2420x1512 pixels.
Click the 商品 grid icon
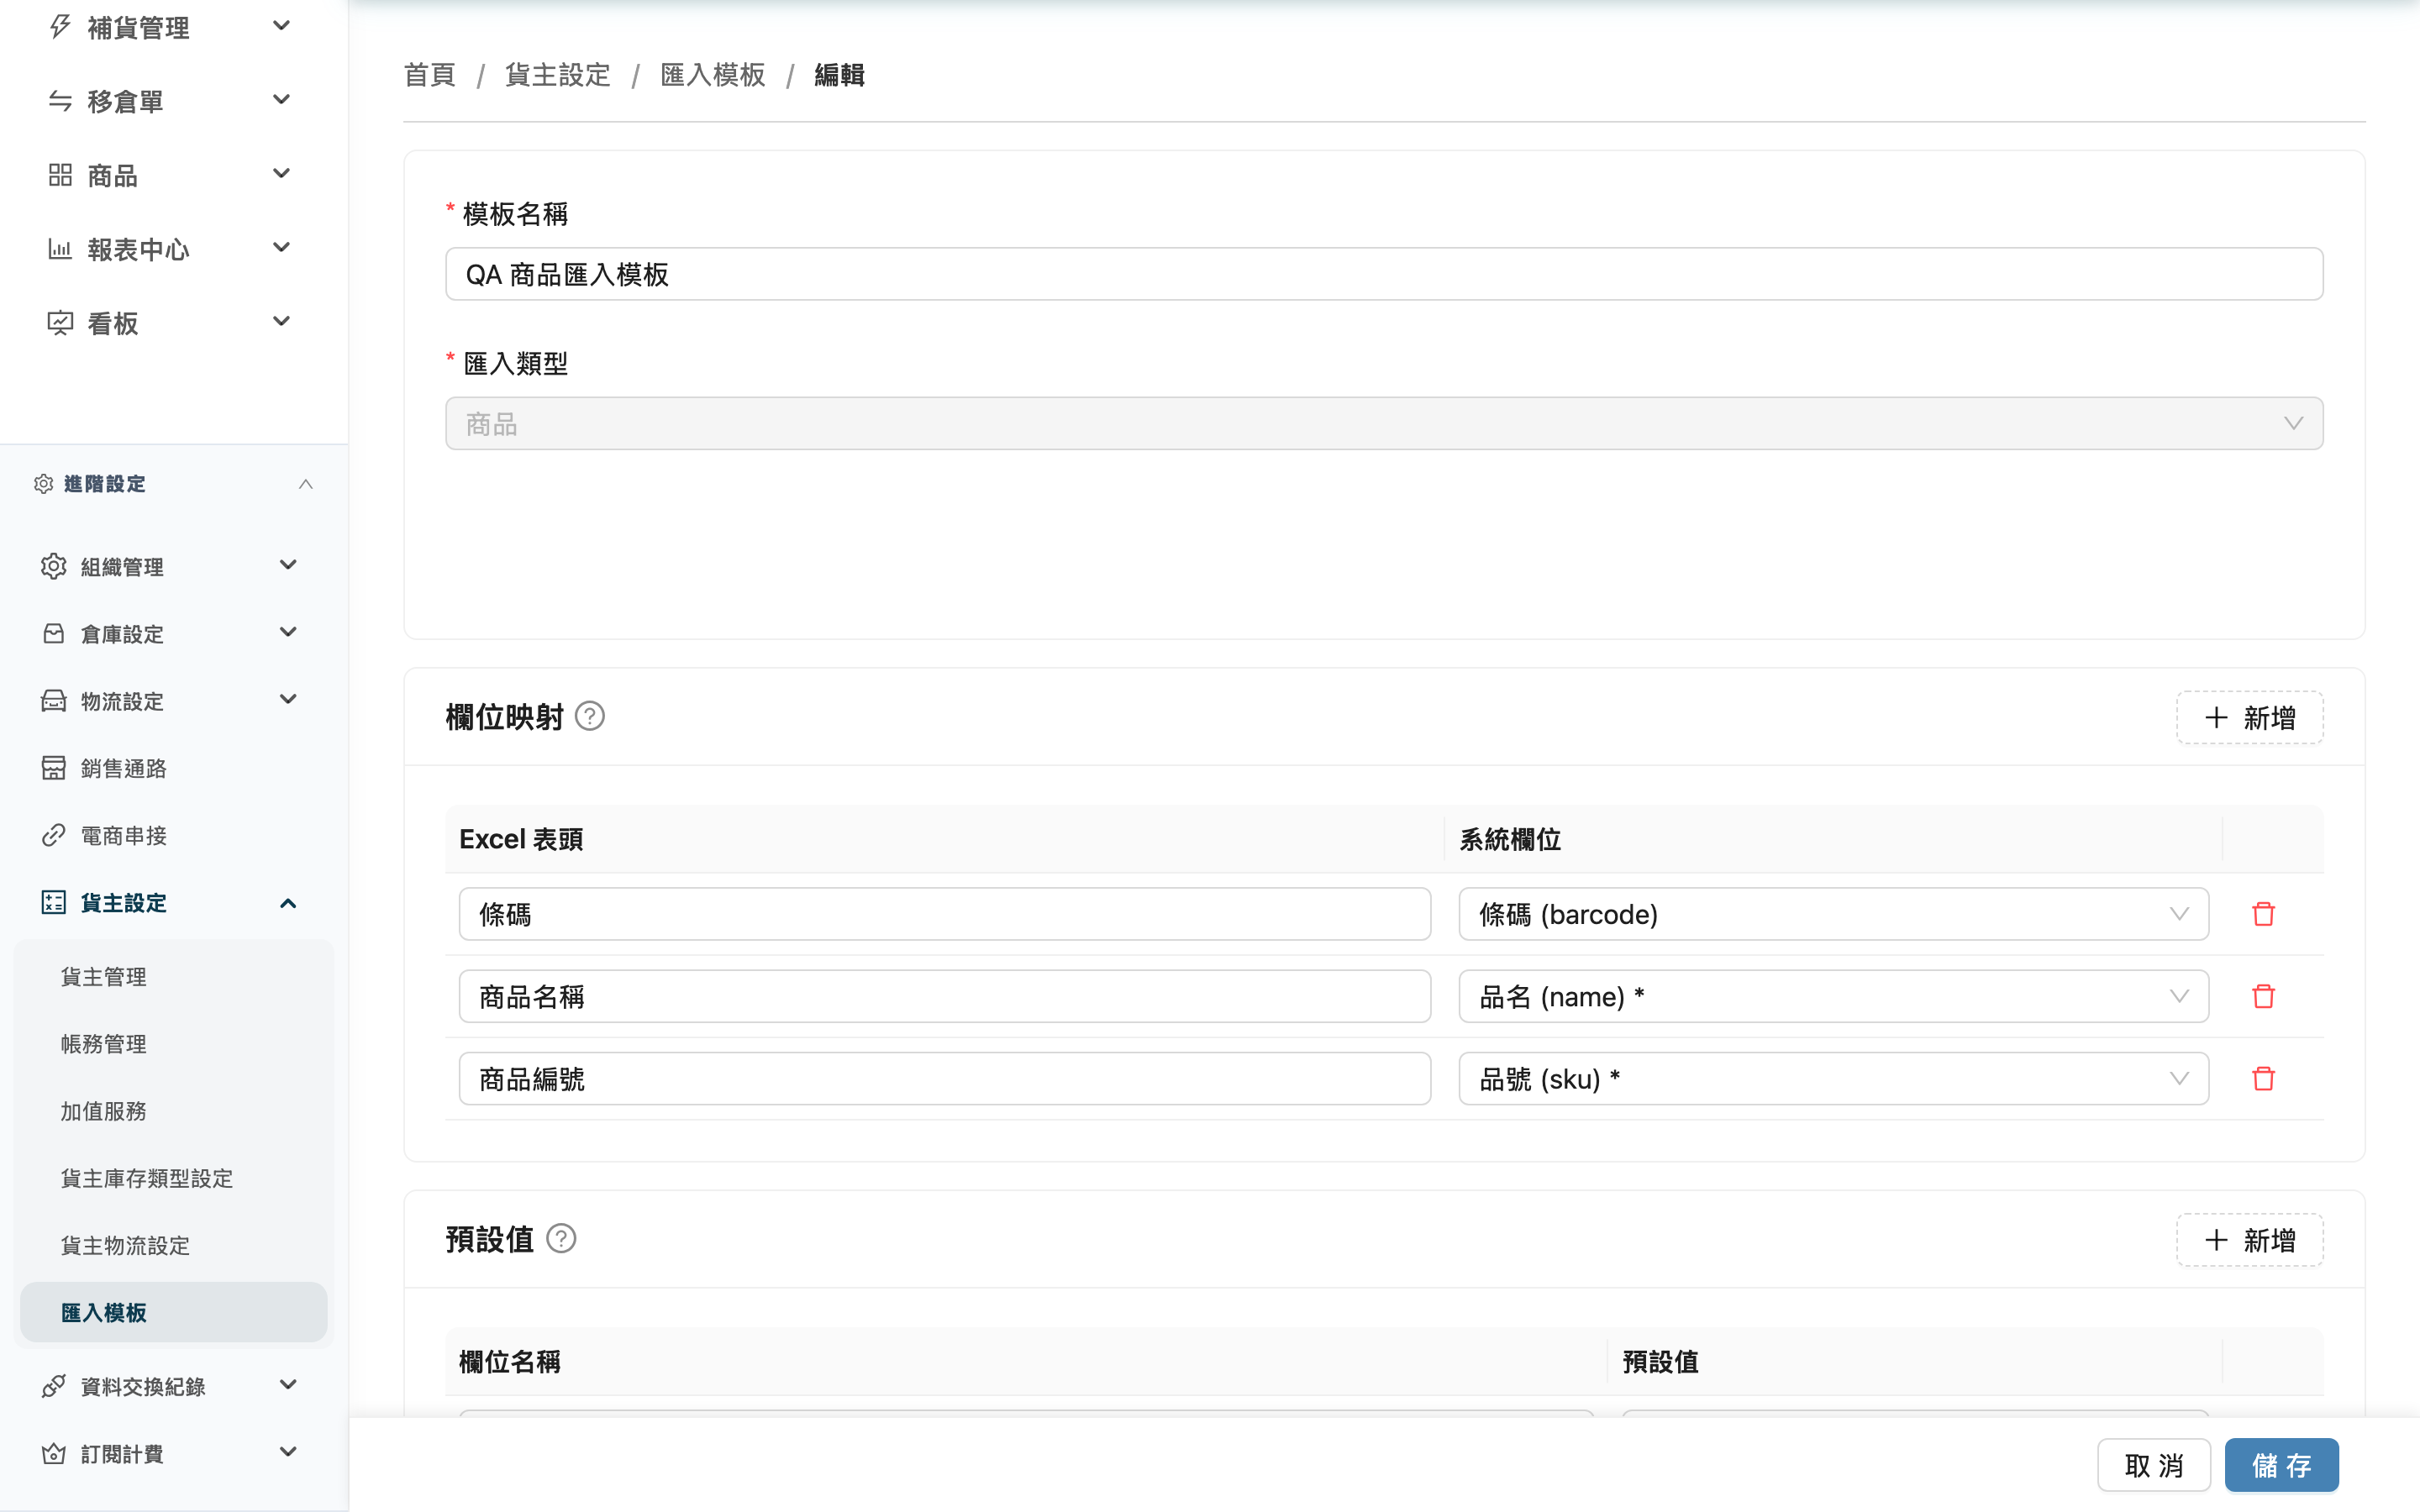click(60, 175)
